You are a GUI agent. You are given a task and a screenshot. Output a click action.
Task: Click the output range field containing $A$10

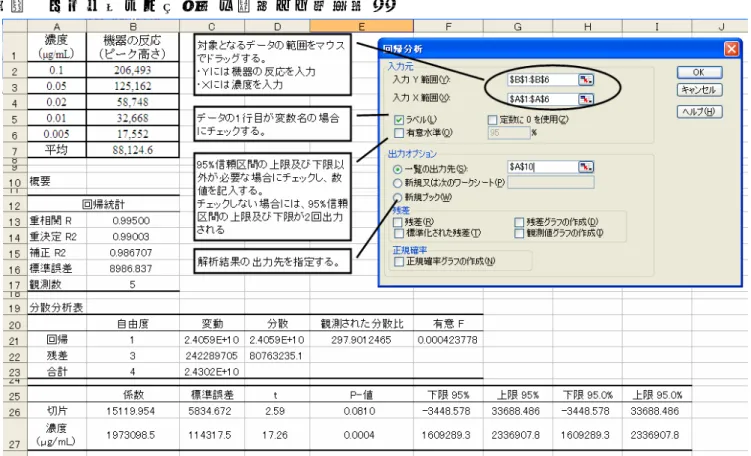[x=543, y=167]
